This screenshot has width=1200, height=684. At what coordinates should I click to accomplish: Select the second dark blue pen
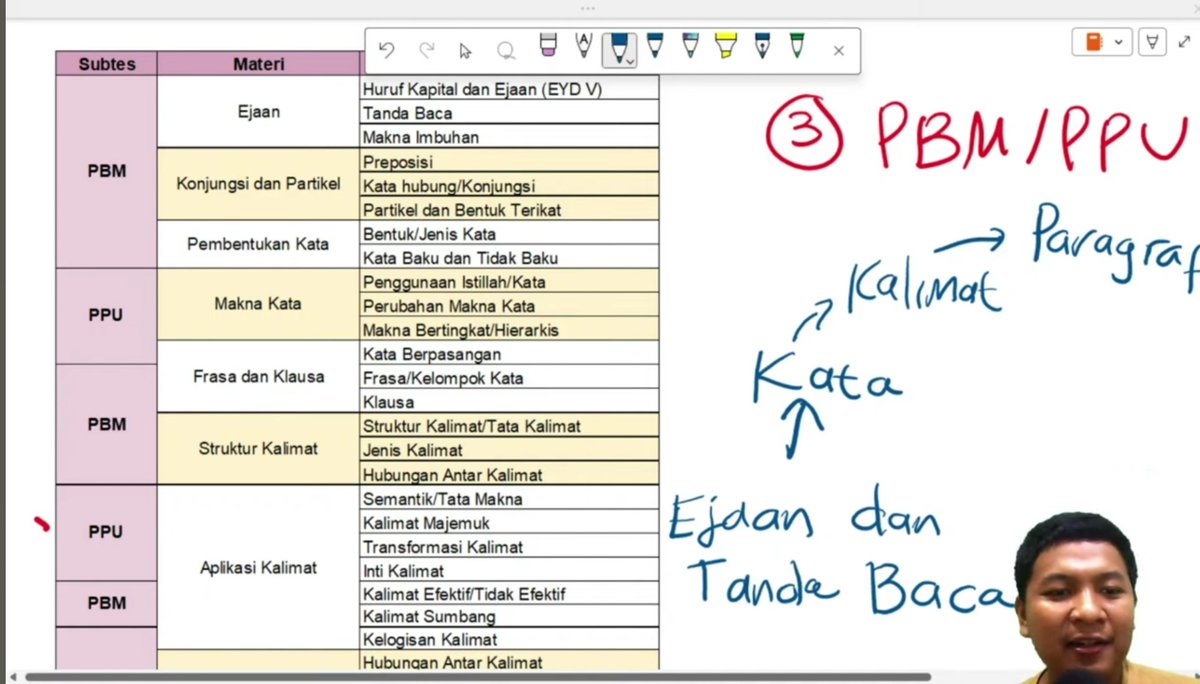[x=655, y=46]
